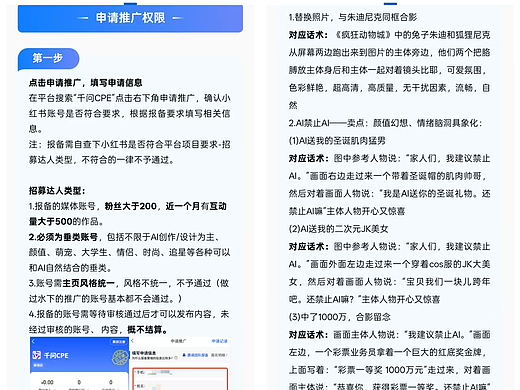Click the 对应话术 label before 《疯狂动物城》
The image size is (520, 390).
309,35
